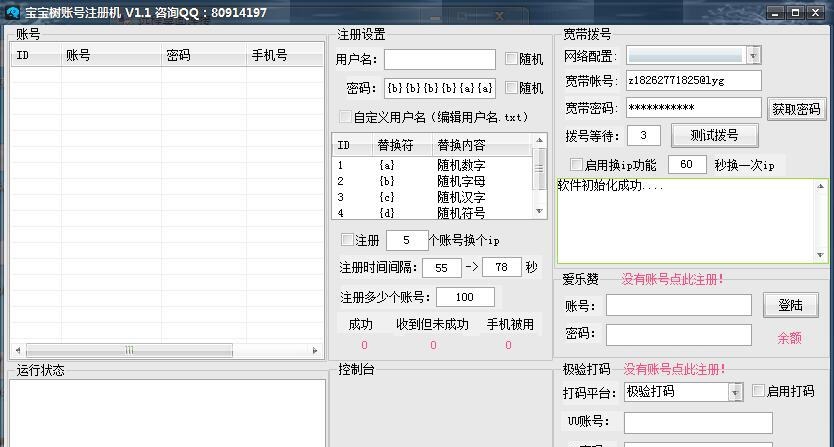Viewport: 834px width, 447px height.
Task: Click left arrow of 账号 list scrollbar
Action: tap(18, 350)
